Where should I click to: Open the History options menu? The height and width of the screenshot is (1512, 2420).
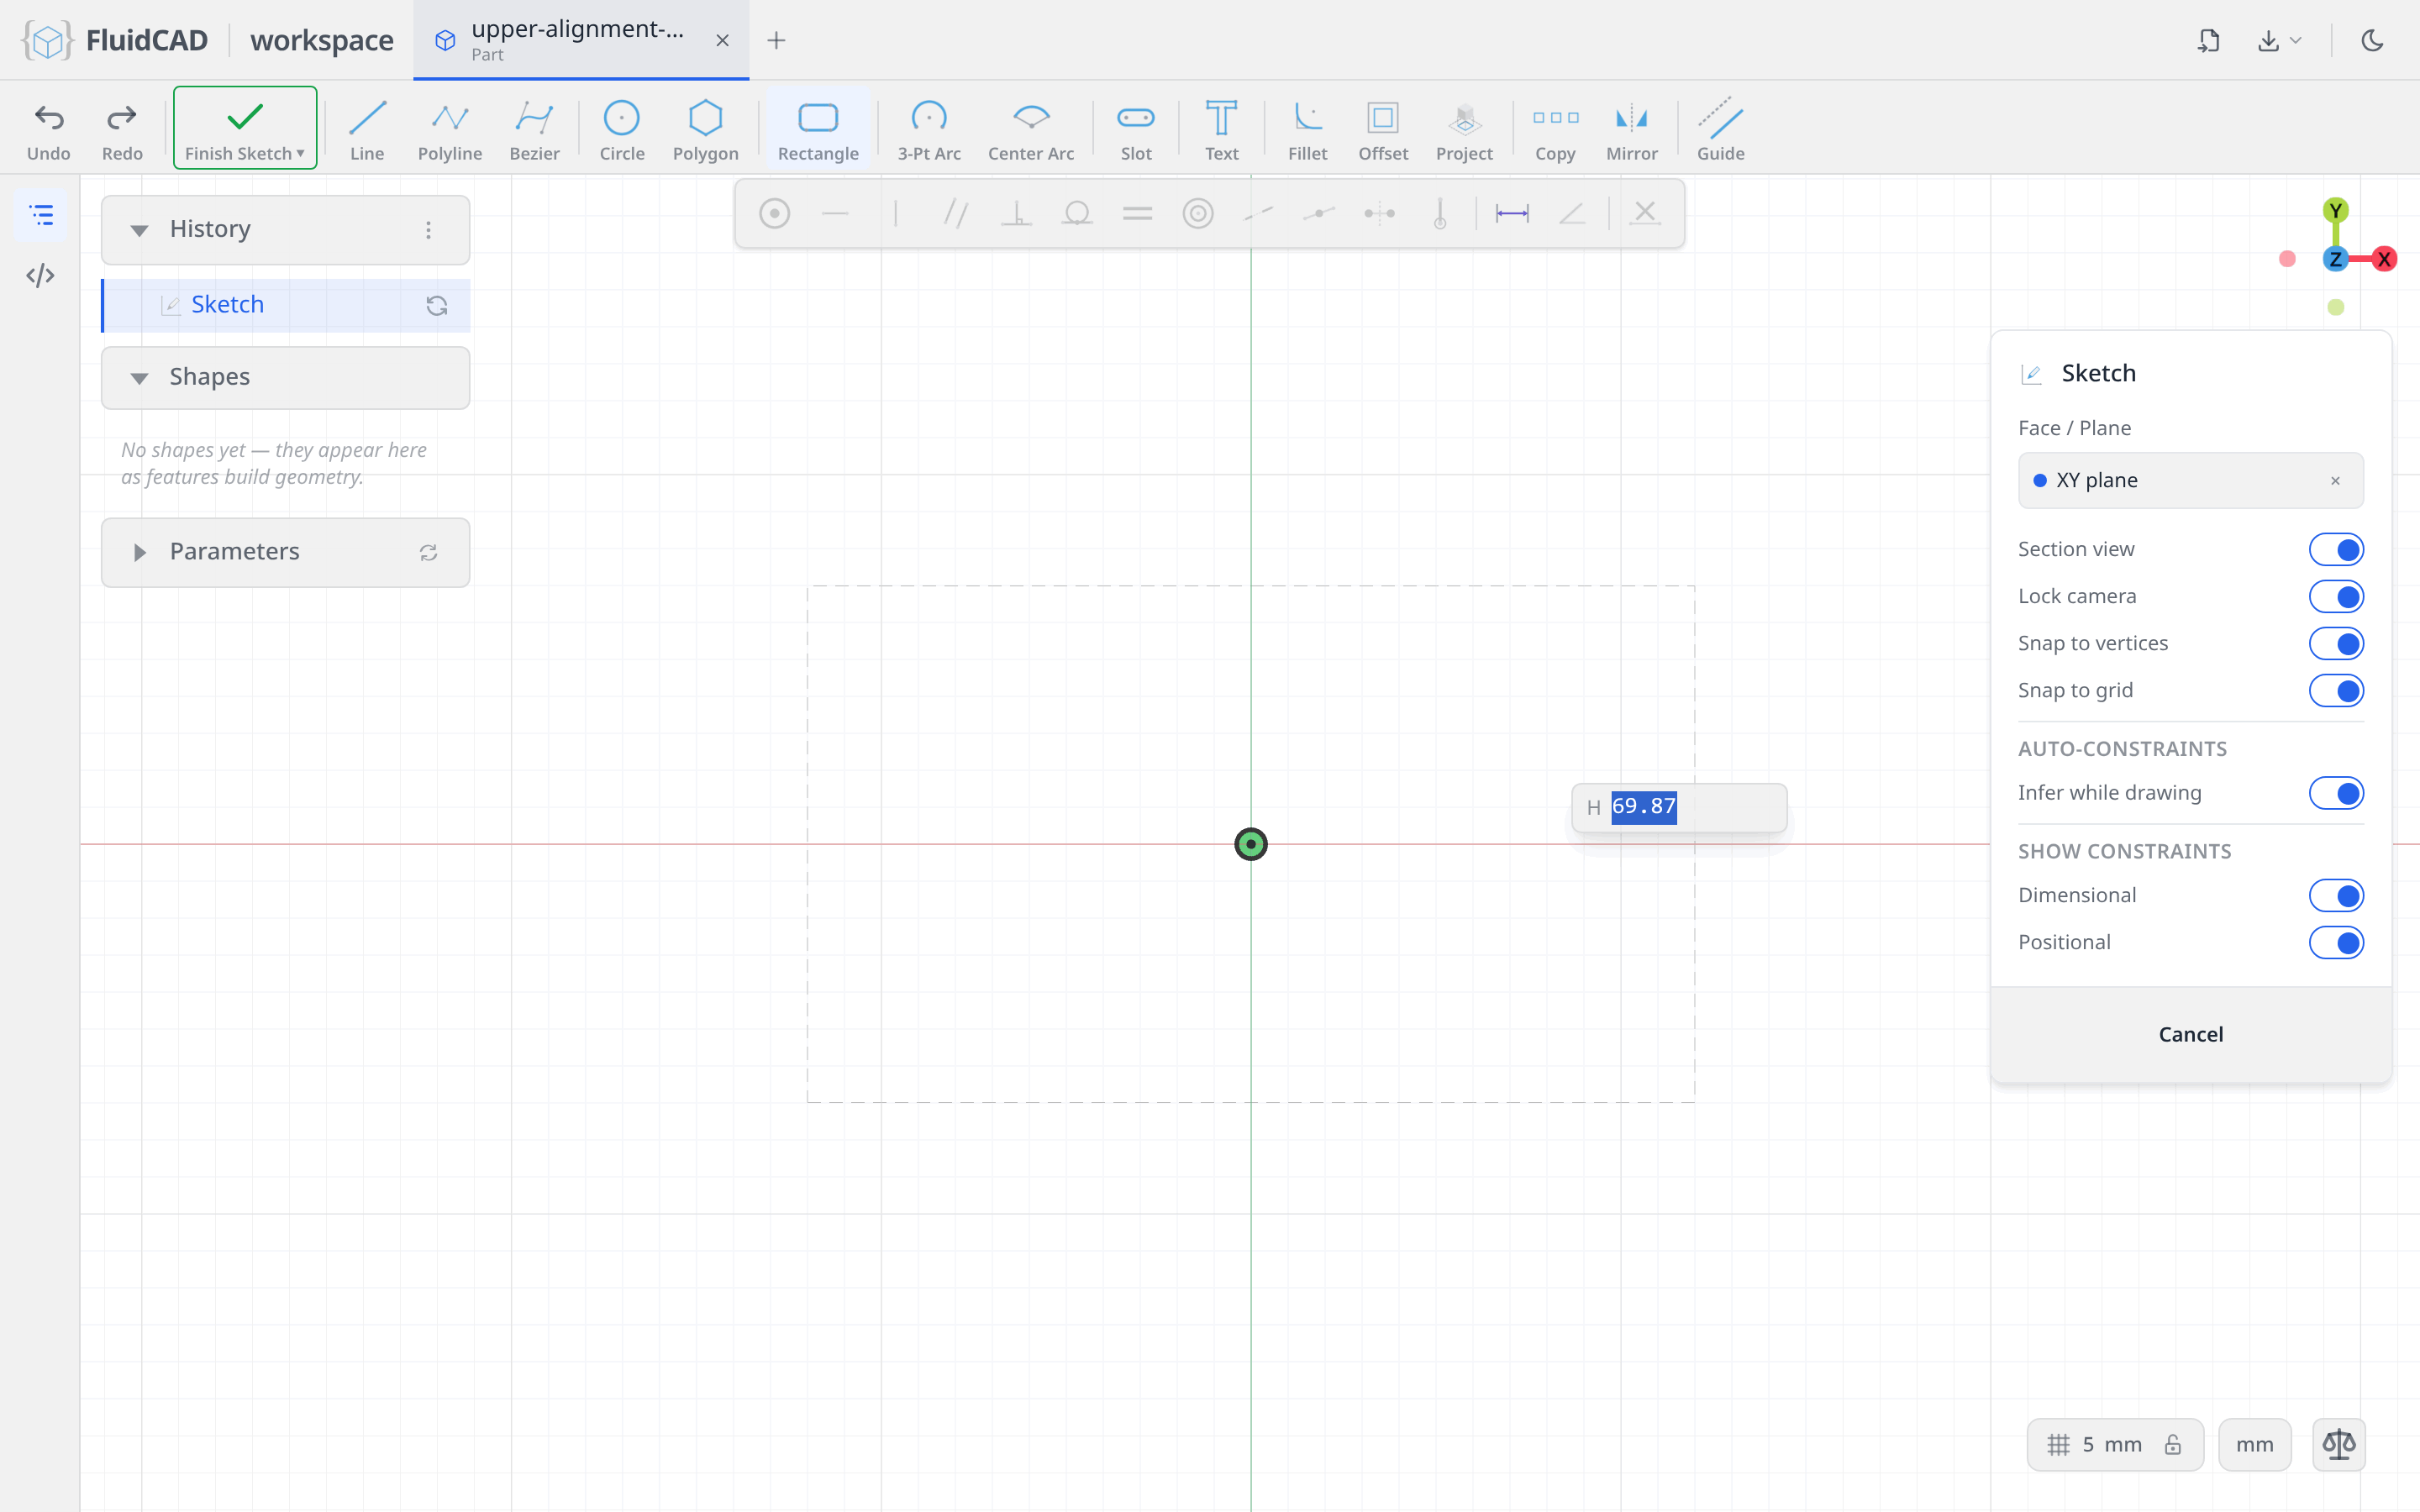click(428, 230)
